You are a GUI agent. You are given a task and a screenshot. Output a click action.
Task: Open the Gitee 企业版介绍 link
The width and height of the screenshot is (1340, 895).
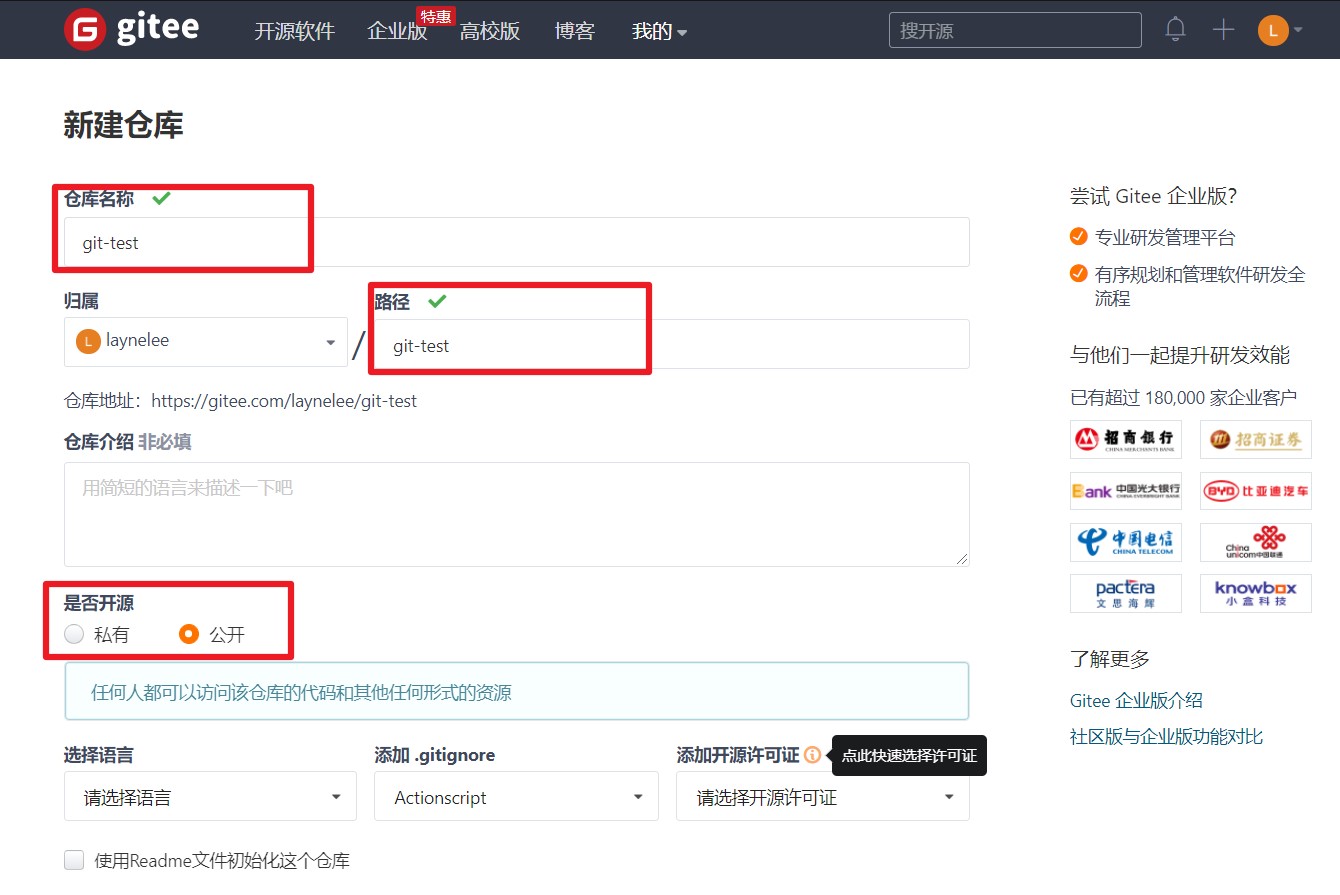click(1136, 701)
